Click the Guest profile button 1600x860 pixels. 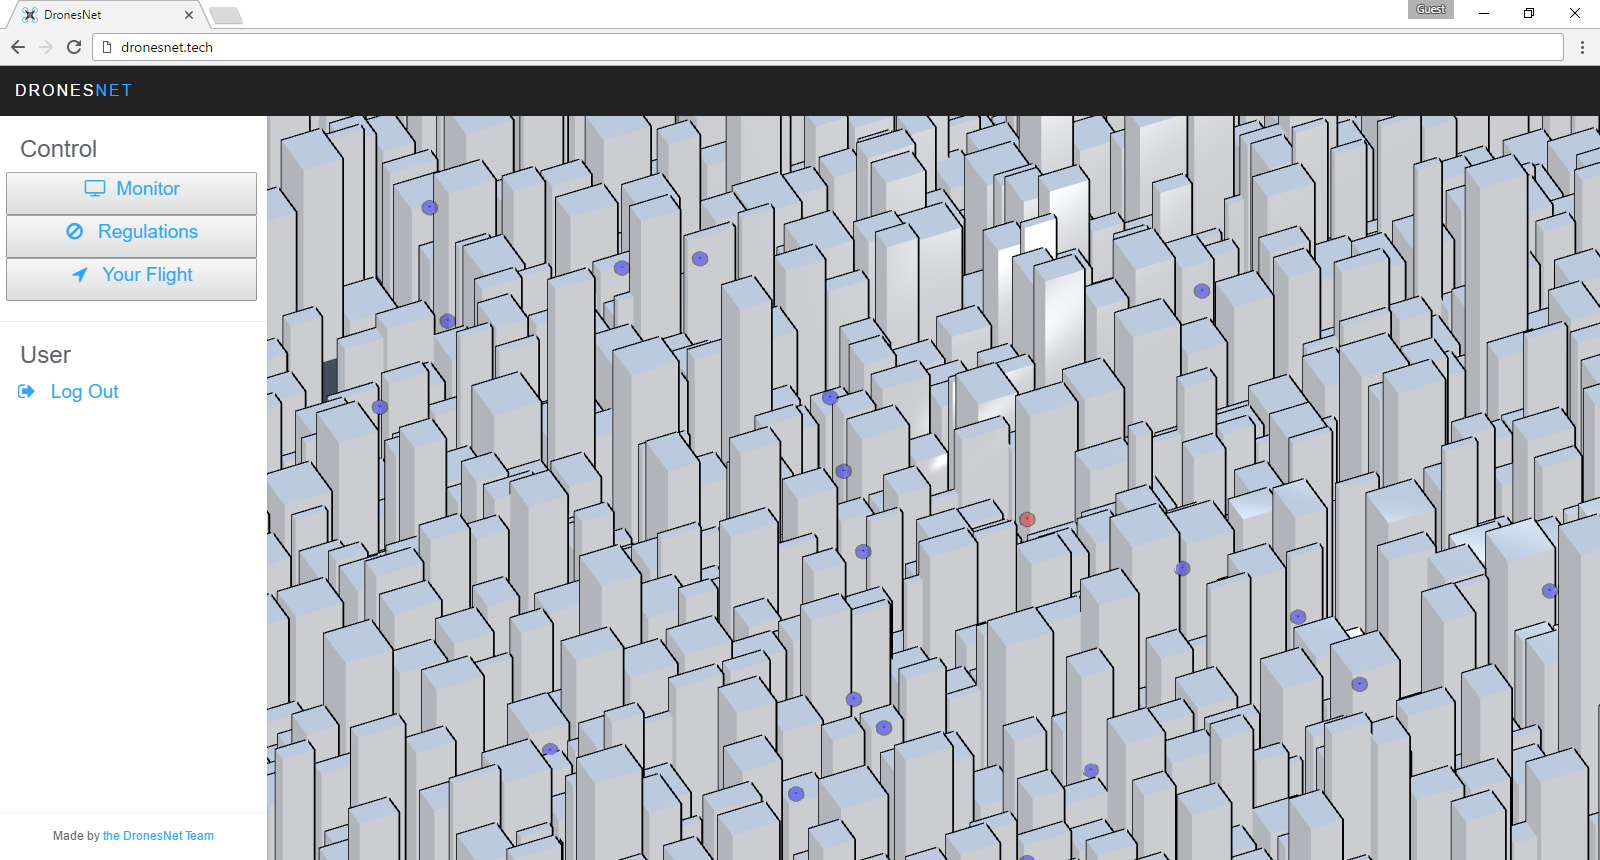[1431, 9]
